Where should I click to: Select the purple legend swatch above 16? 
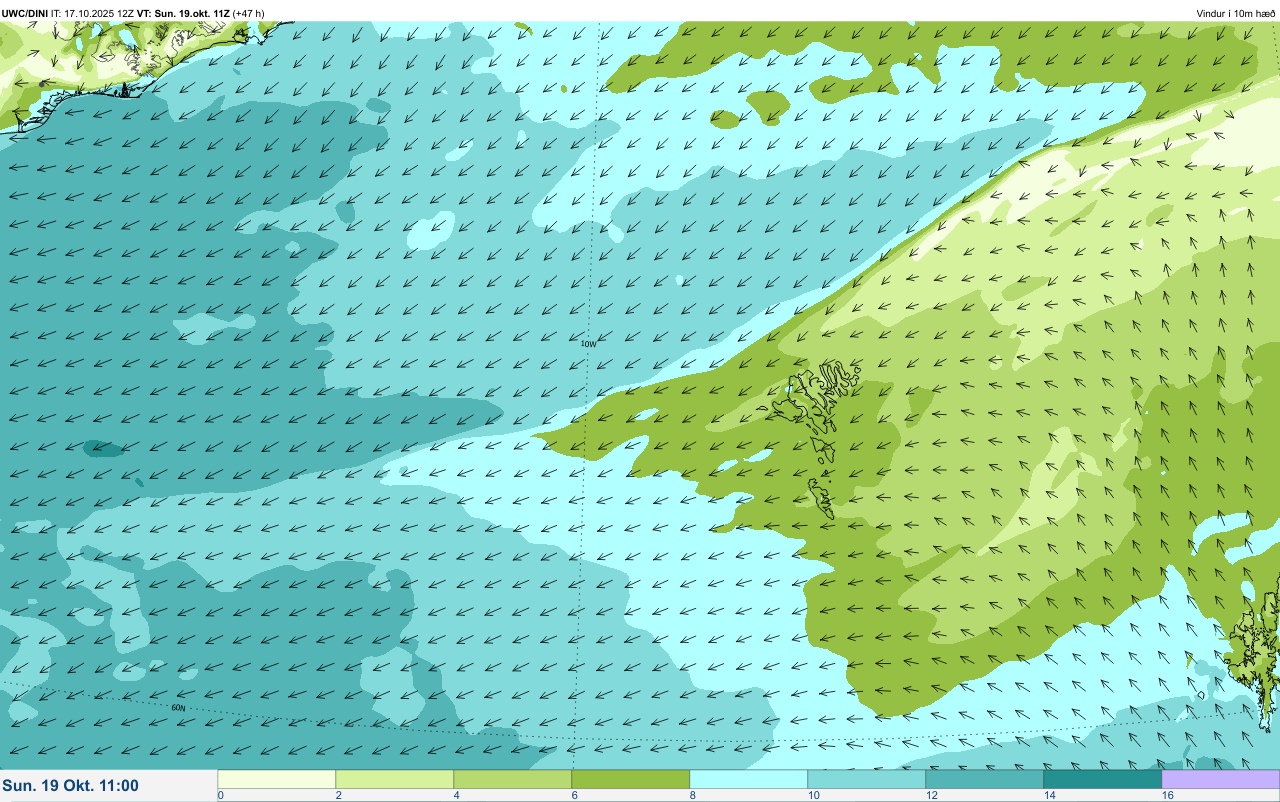1220,779
